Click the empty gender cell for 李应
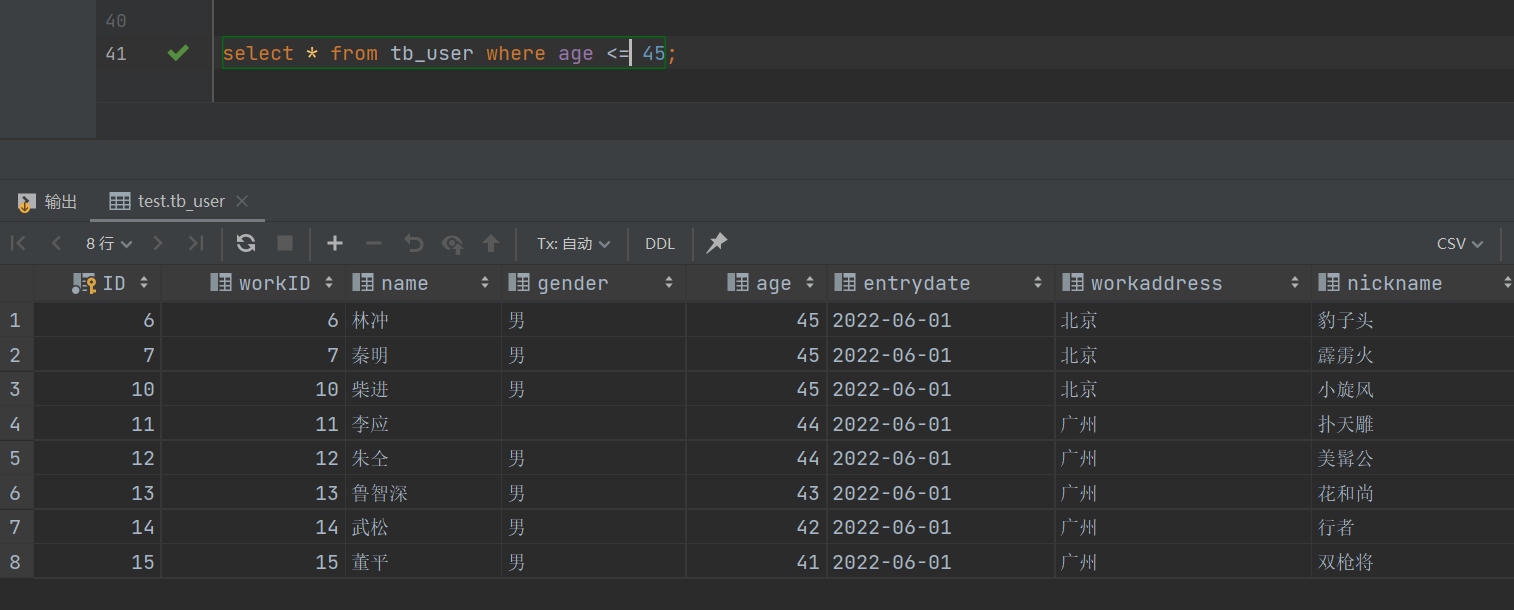 [592, 424]
